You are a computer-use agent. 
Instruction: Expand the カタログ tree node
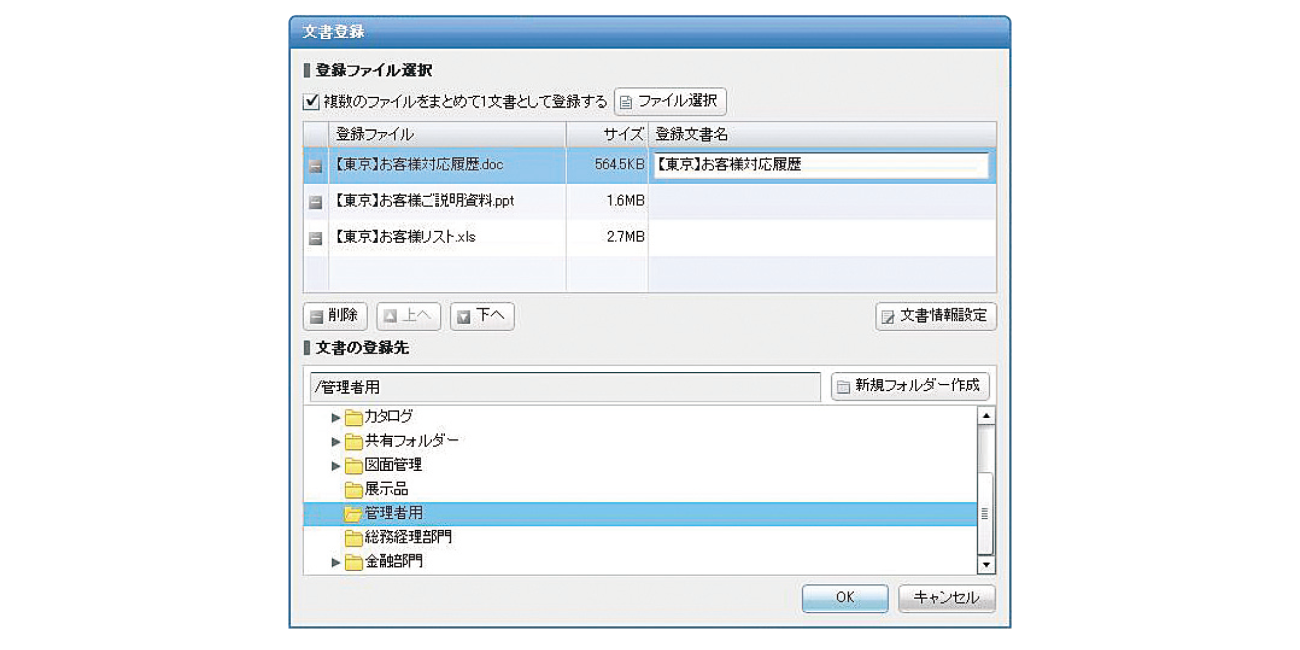[x=334, y=417]
